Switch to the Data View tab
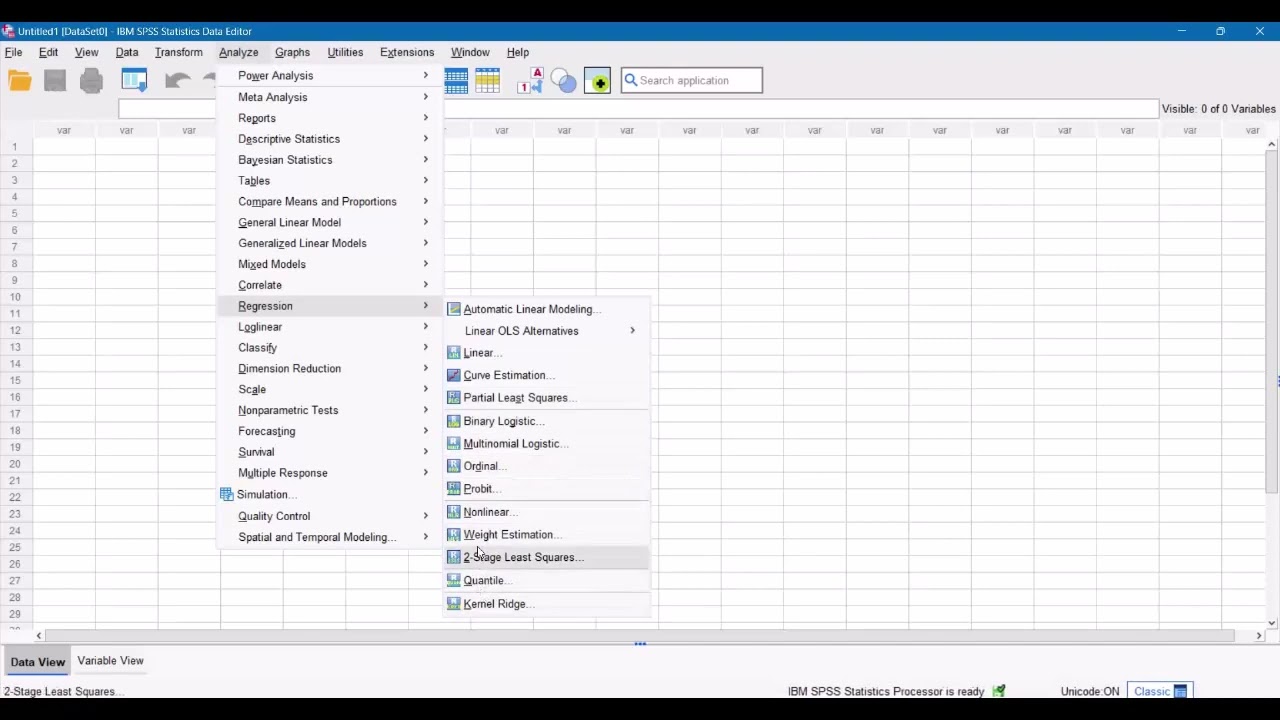This screenshot has height=720, width=1280. coord(37,662)
